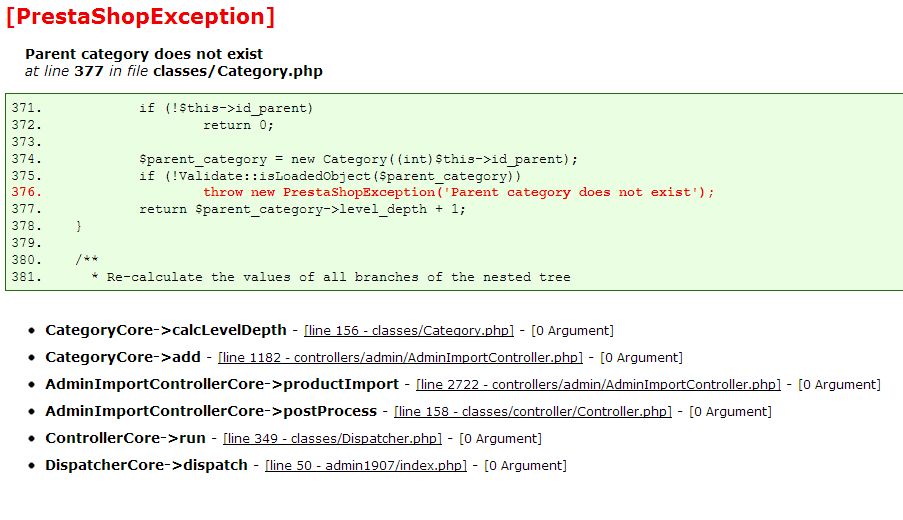Open the line 158 classes/controller/Controller.php link
The image size is (903, 520).
(533, 412)
